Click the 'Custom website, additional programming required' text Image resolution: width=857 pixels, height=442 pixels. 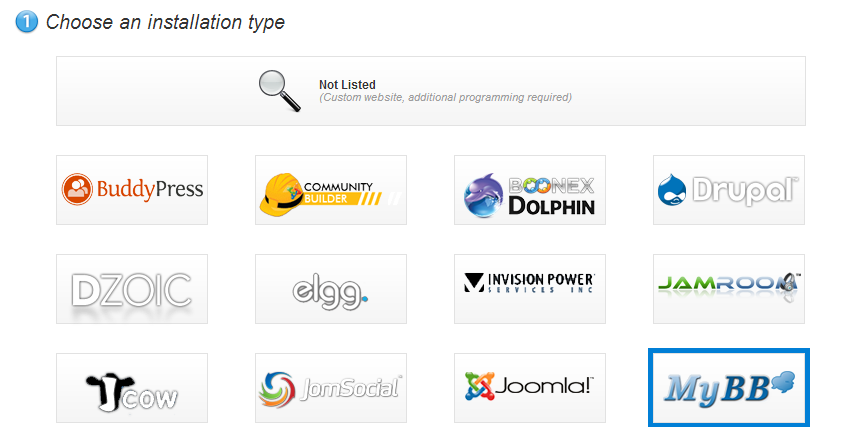tap(445, 98)
